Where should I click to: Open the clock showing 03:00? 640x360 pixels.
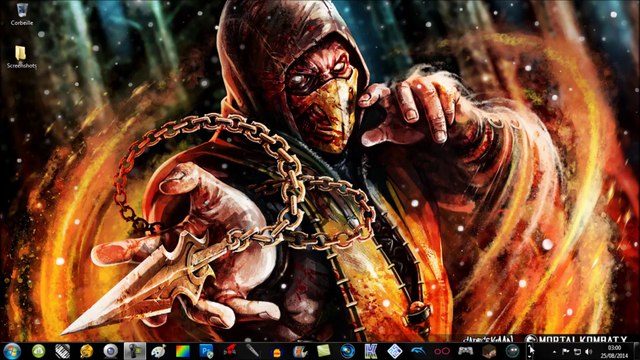614,351
